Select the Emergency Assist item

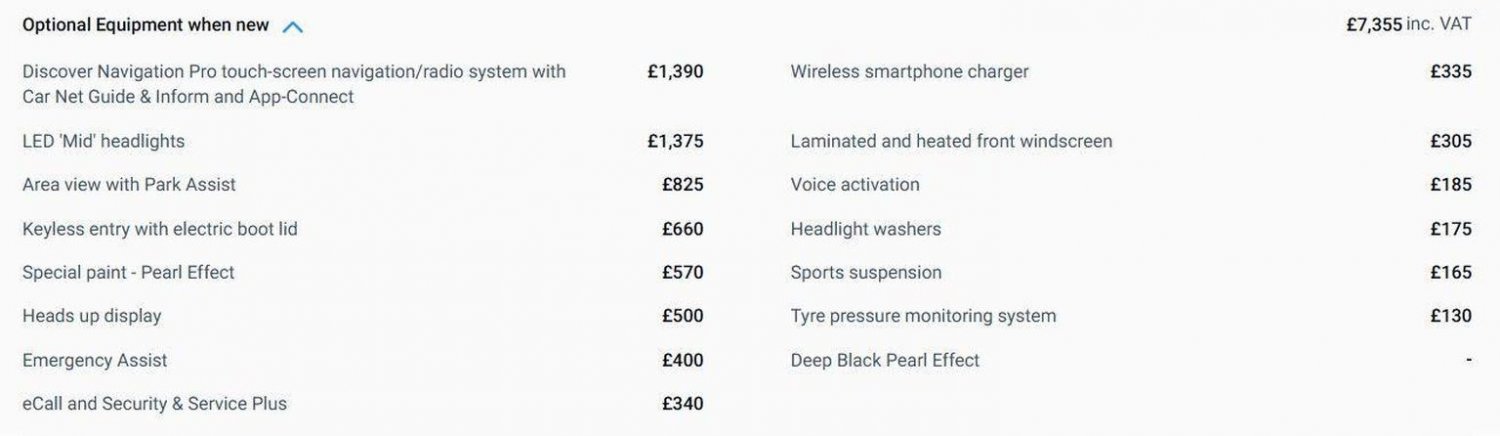(95, 360)
